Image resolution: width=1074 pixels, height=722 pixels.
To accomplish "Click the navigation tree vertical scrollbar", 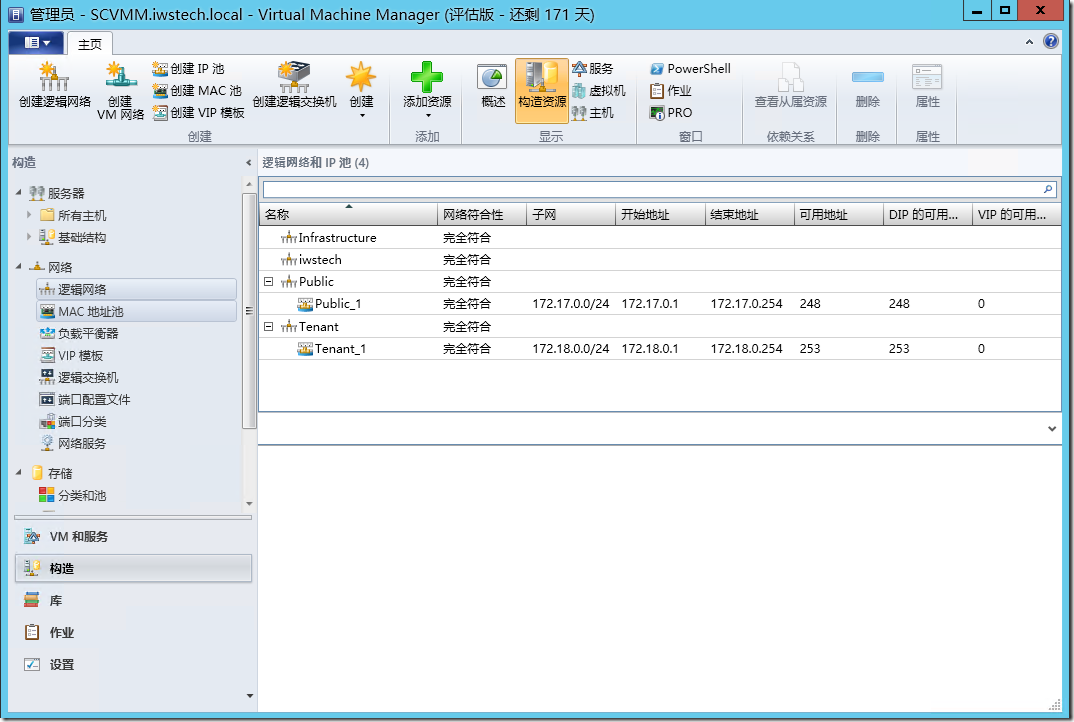I will [x=249, y=311].
